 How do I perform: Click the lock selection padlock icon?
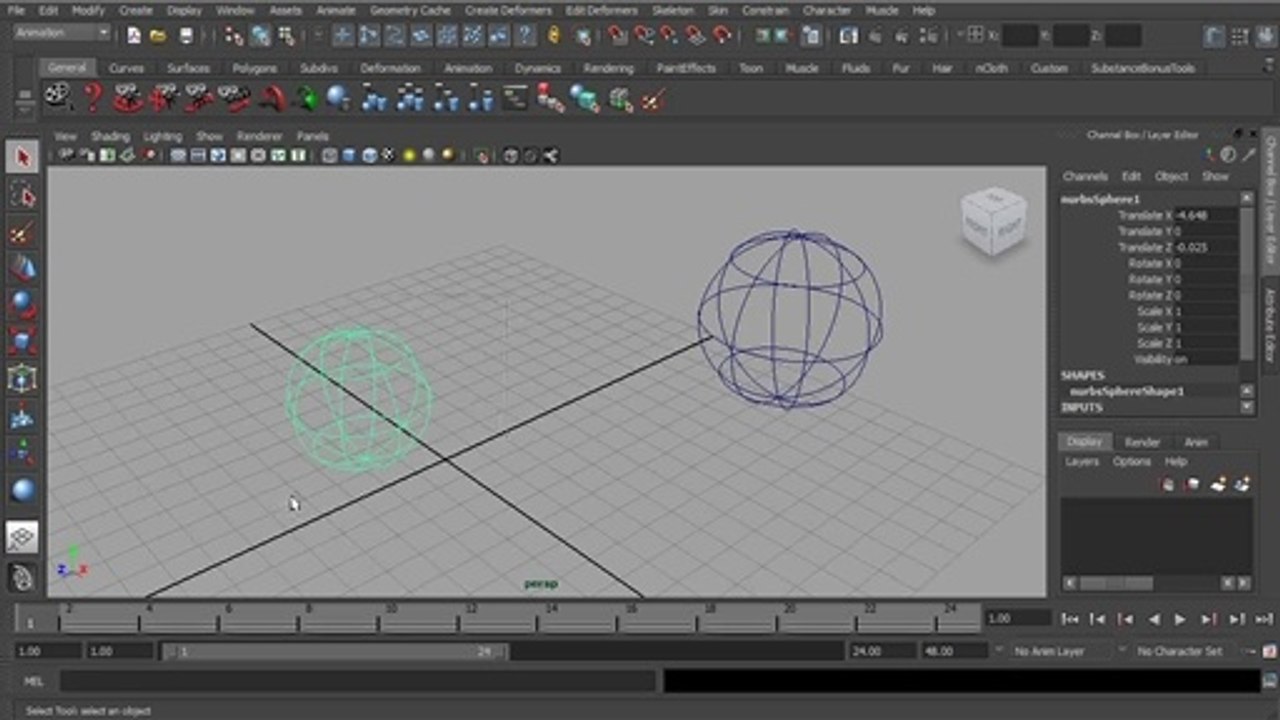click(554, 35)
